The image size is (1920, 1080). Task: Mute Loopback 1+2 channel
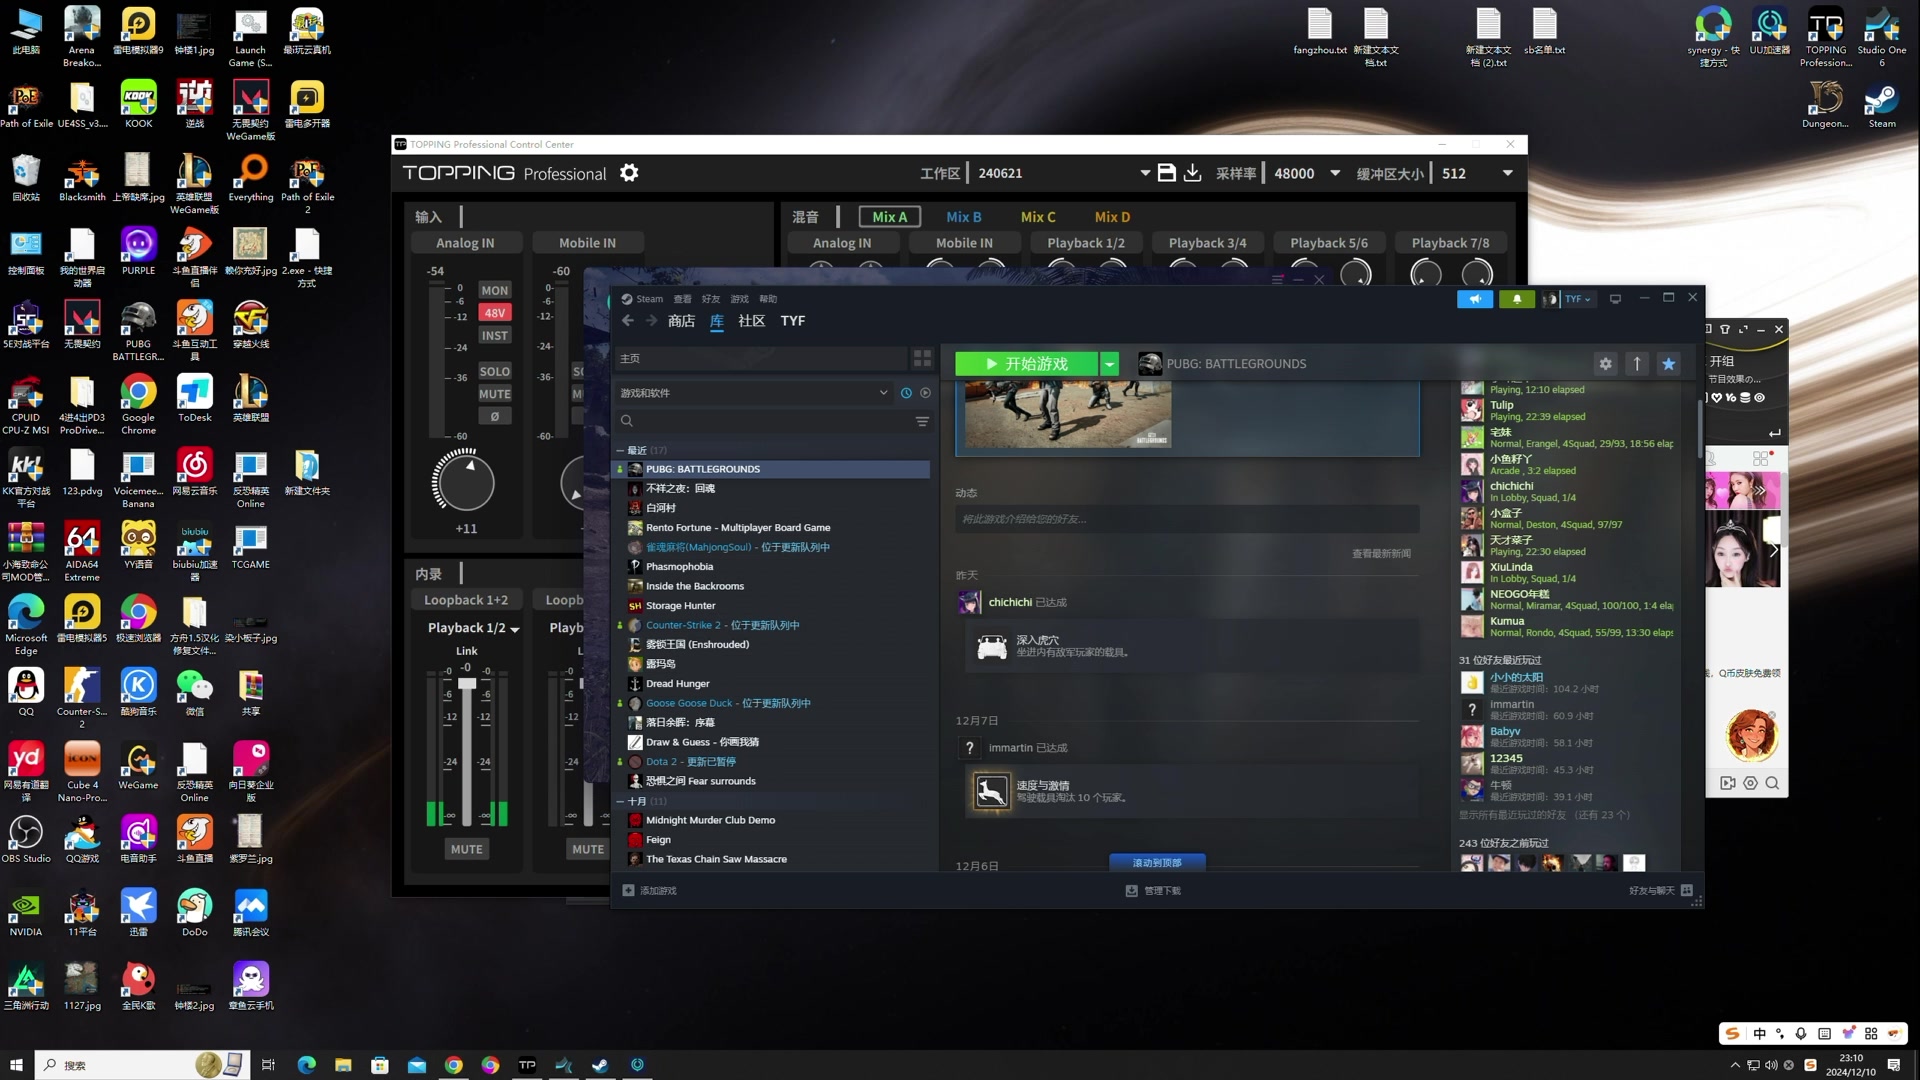point(466,849)
